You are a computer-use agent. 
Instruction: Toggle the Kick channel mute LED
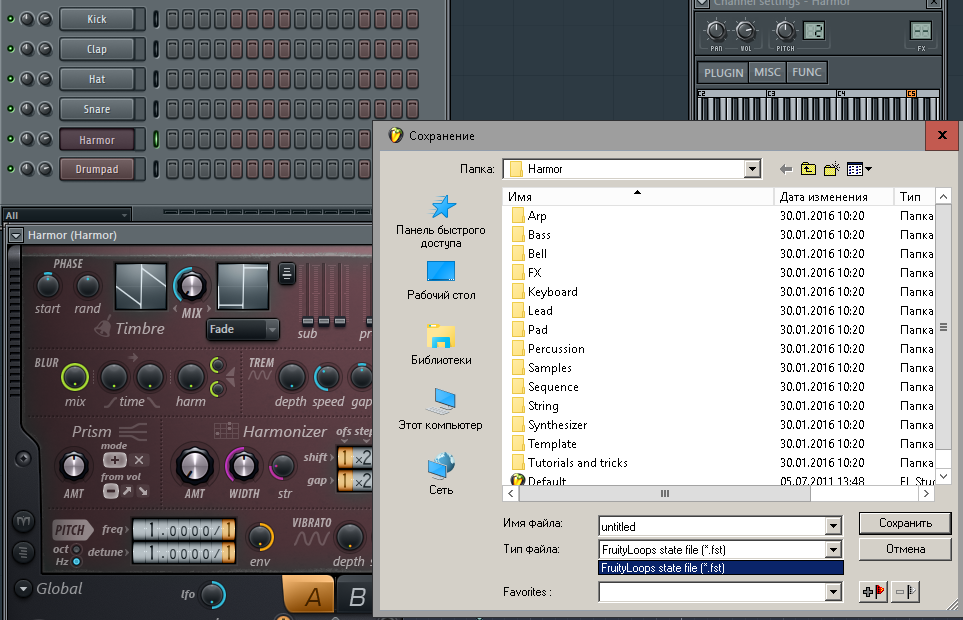pyautogui.click(x=10, y=19)
